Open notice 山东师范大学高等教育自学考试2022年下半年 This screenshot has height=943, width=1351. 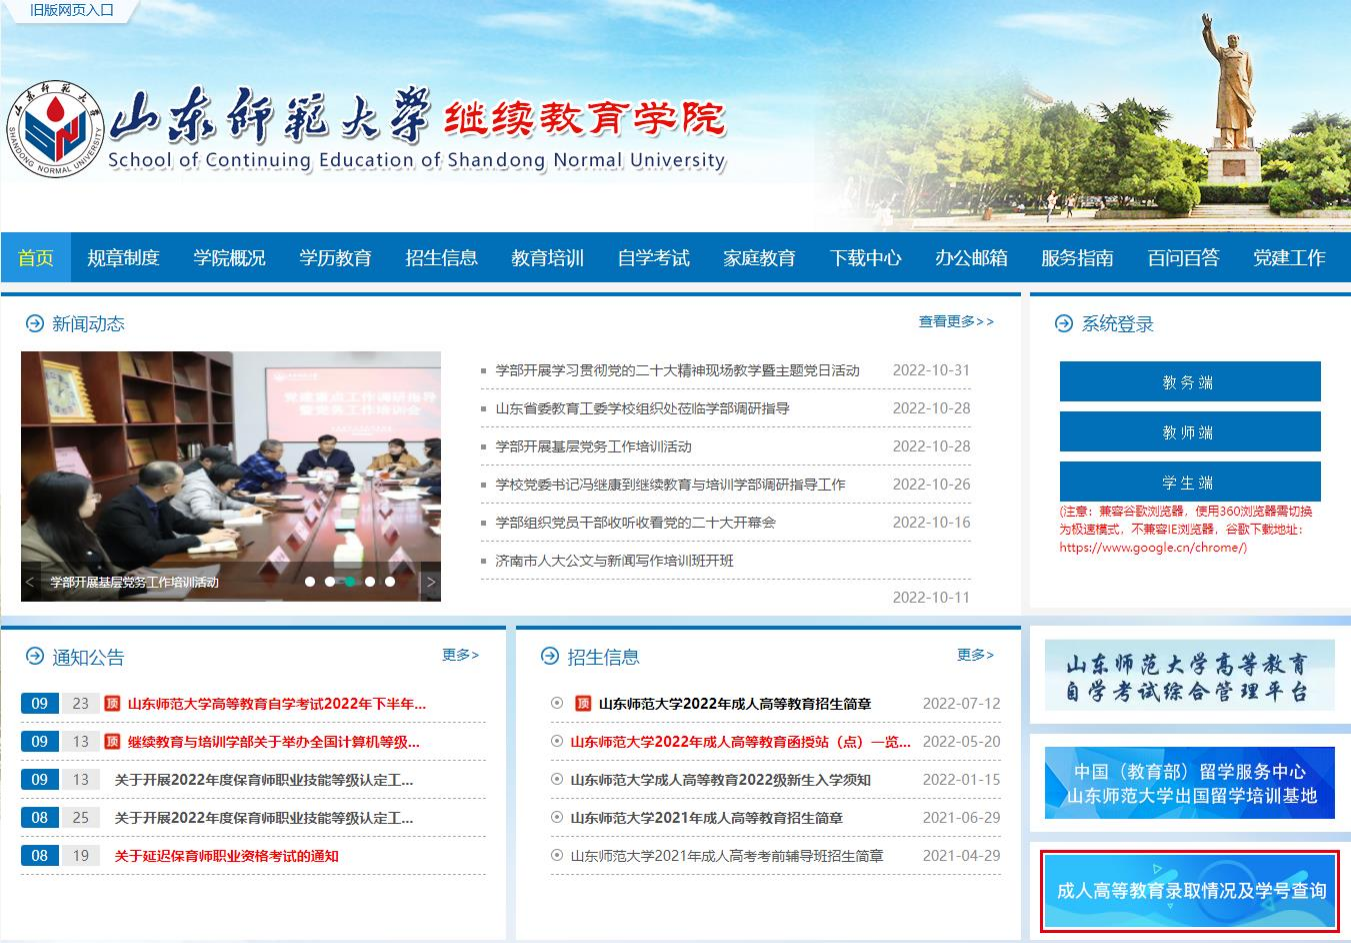coord(277,704)
